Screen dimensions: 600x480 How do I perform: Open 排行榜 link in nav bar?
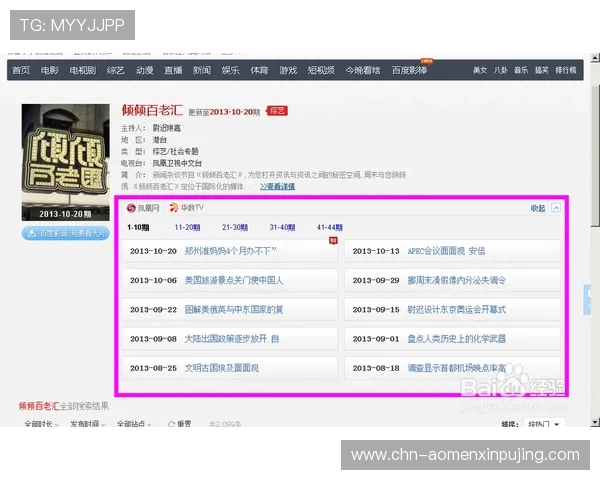coord(566,70)
